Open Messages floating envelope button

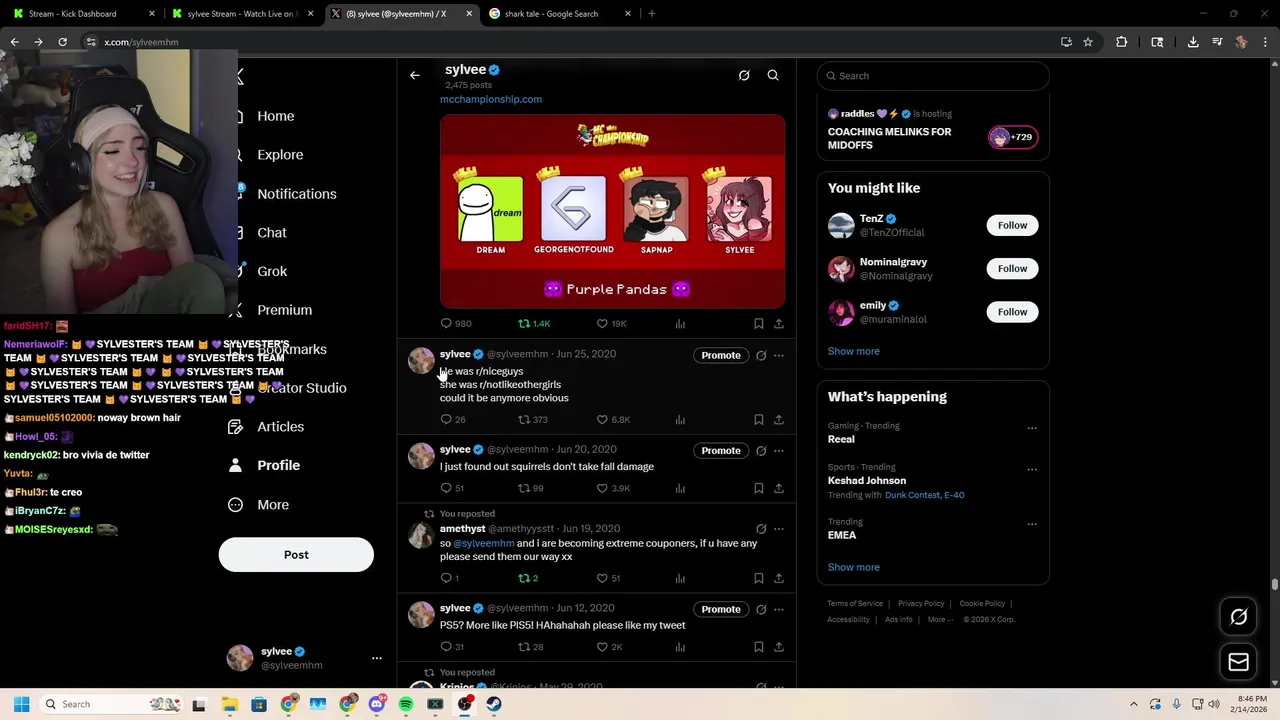1238,662
